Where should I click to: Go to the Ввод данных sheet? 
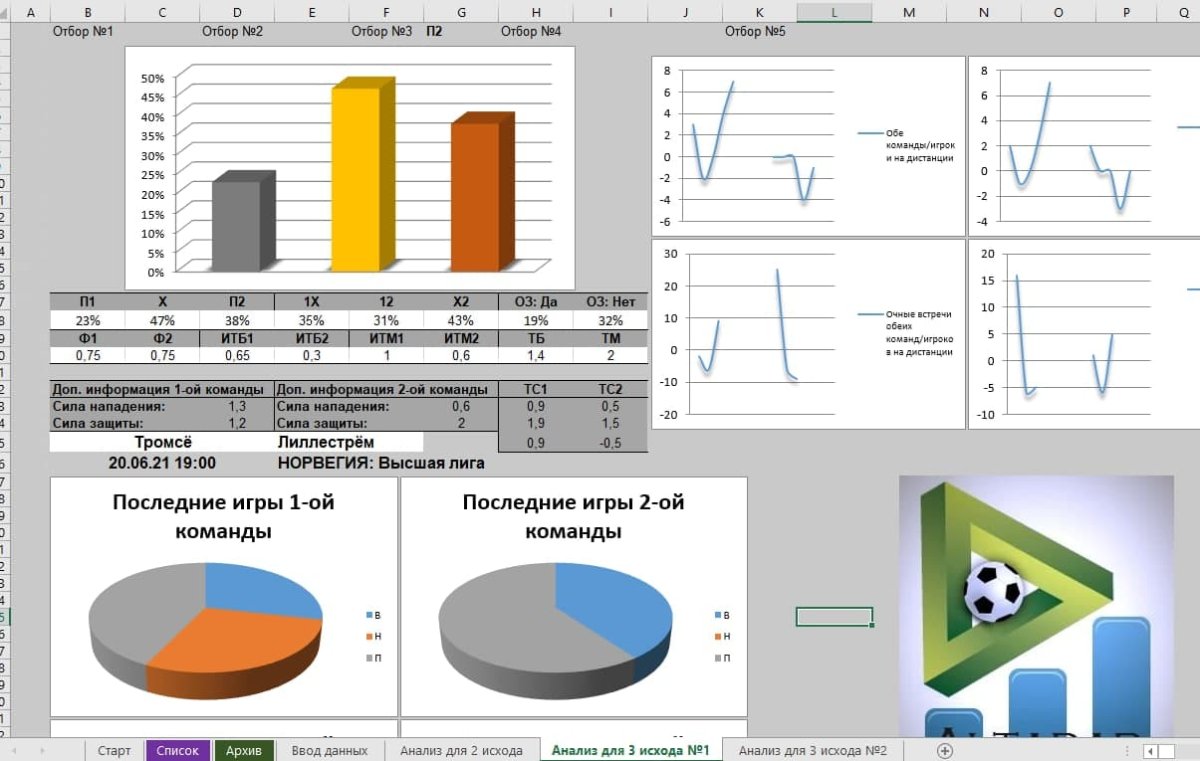[329, 750]
